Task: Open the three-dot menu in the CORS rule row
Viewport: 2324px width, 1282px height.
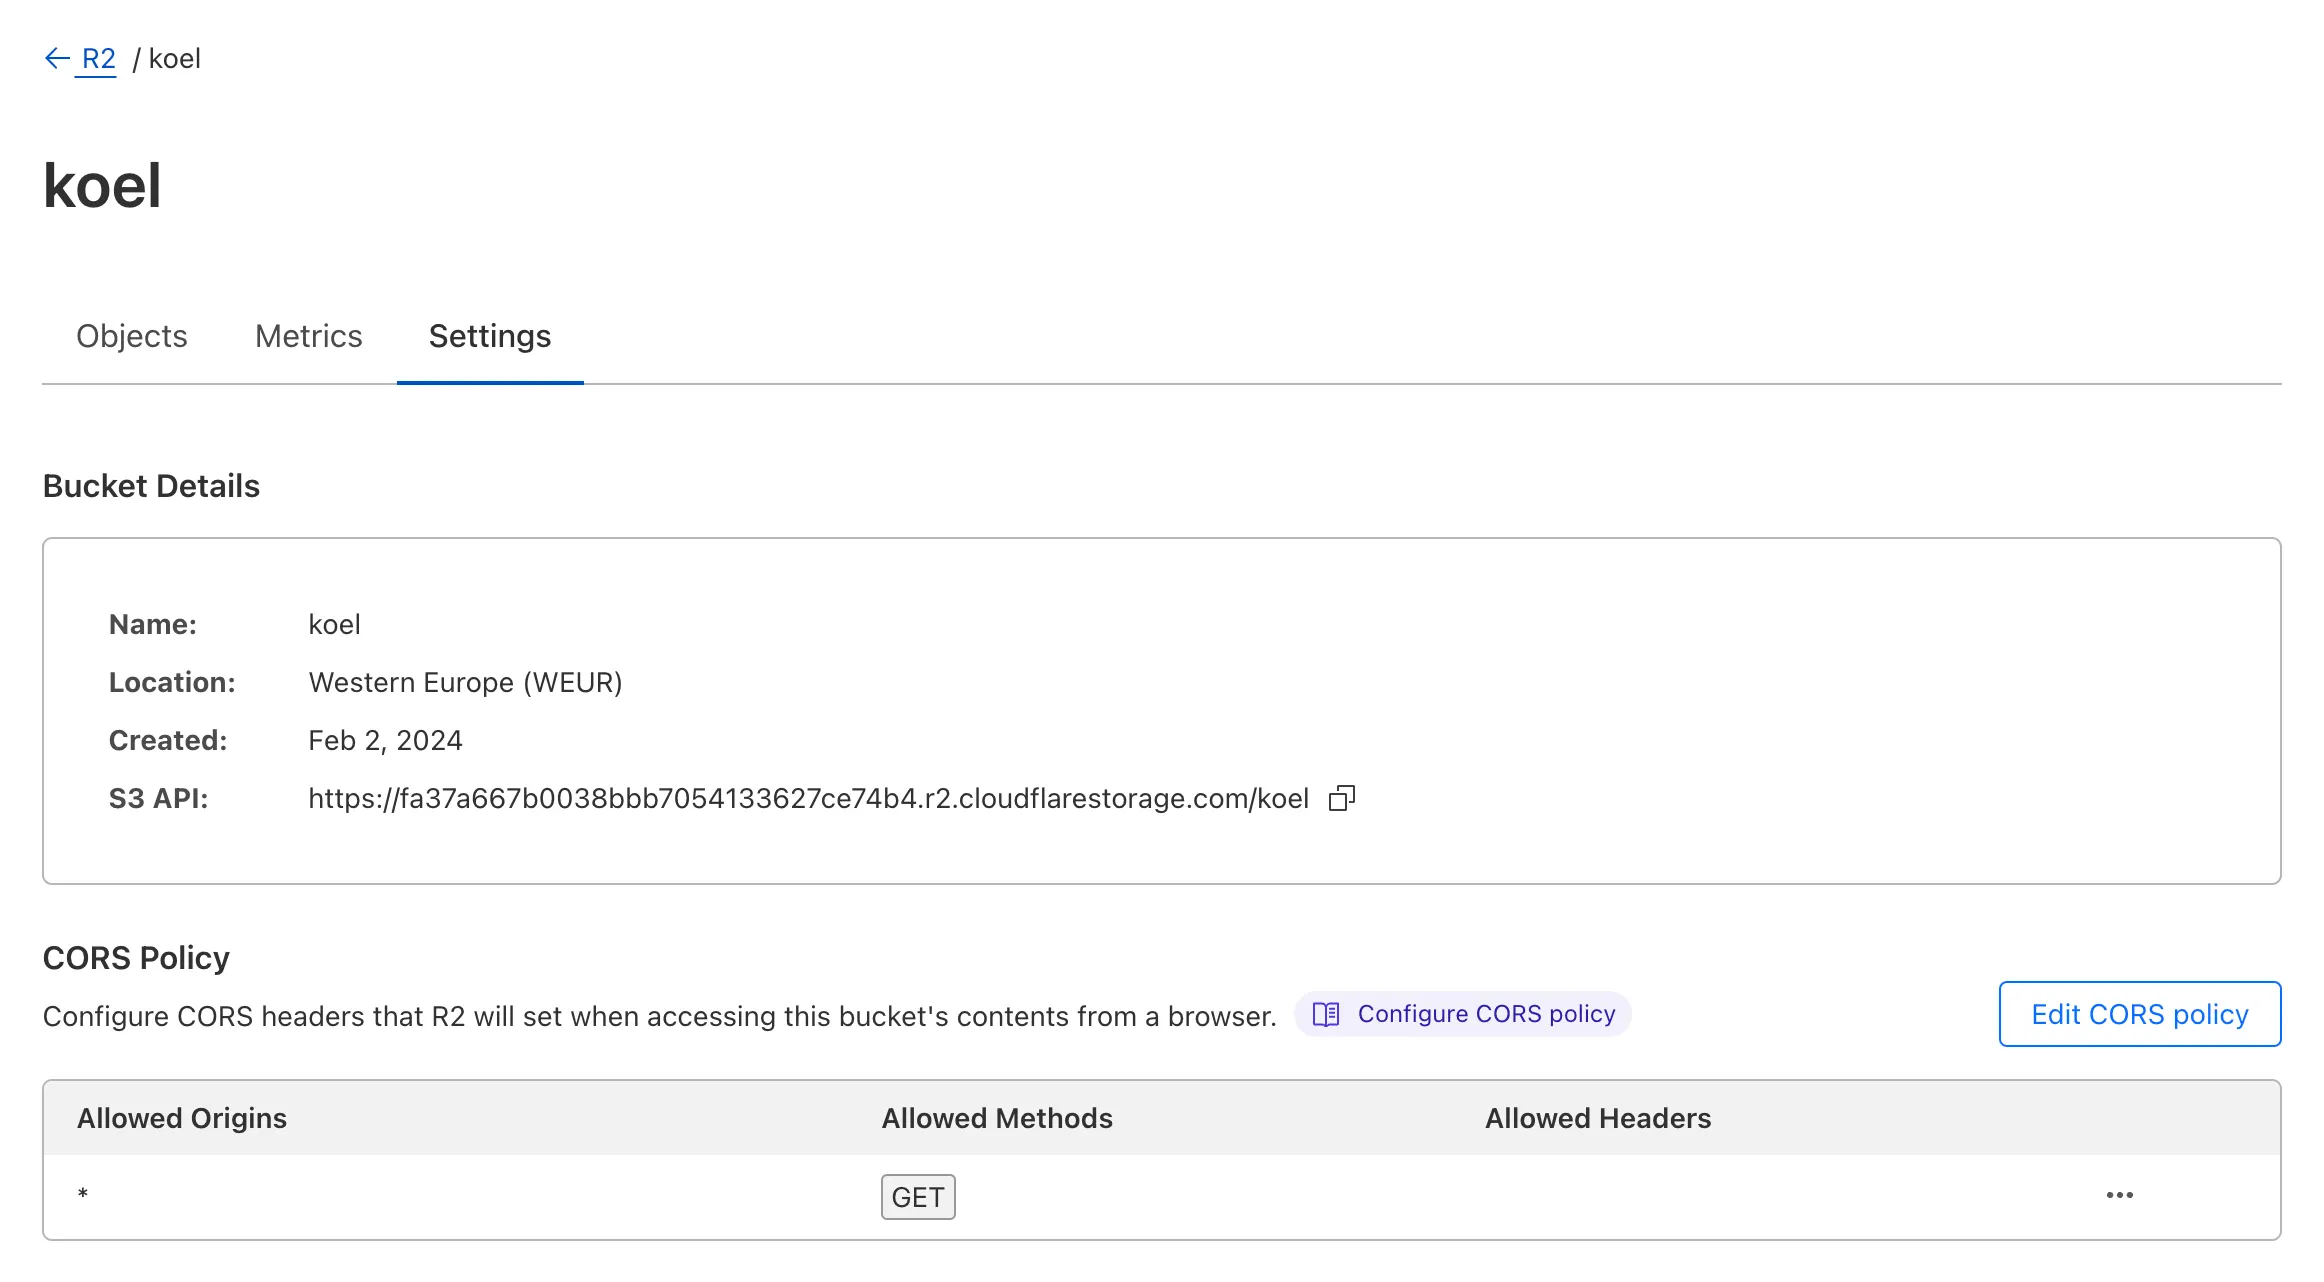Action: tap(2119, 1196)
